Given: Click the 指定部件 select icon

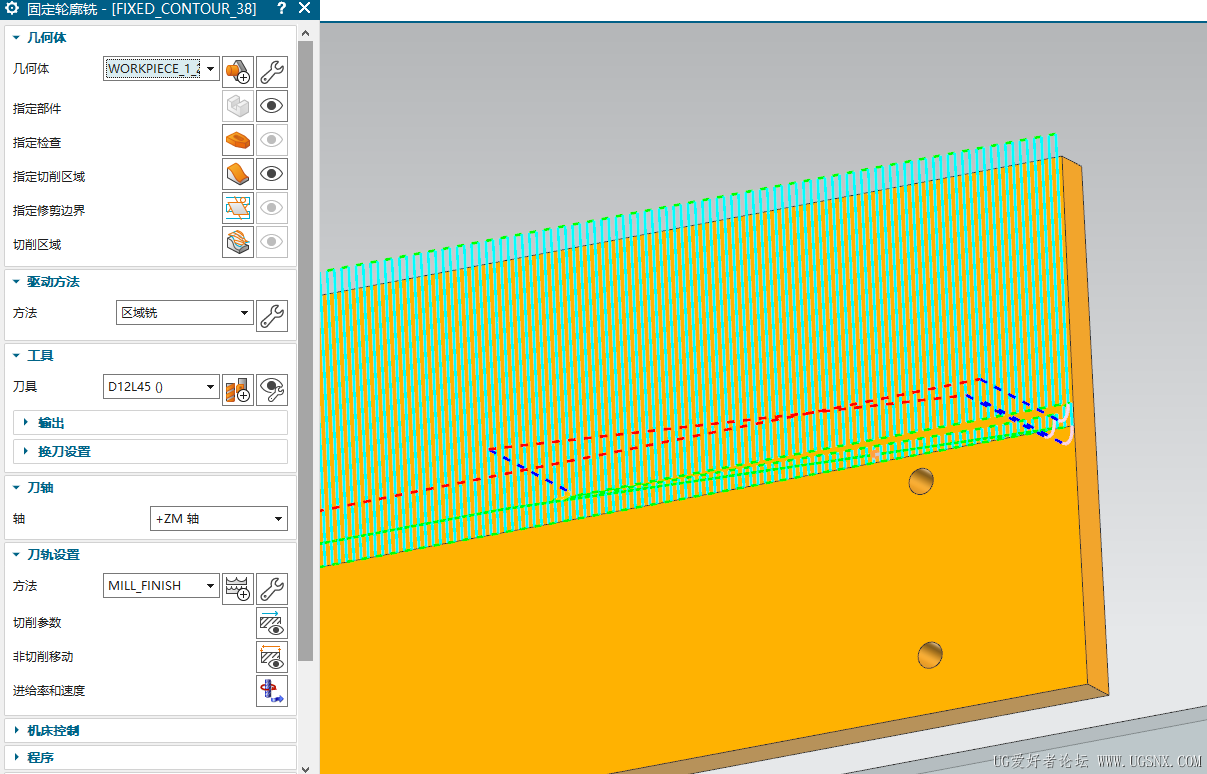Looking at the screenshot, I should tap(238, 106).
